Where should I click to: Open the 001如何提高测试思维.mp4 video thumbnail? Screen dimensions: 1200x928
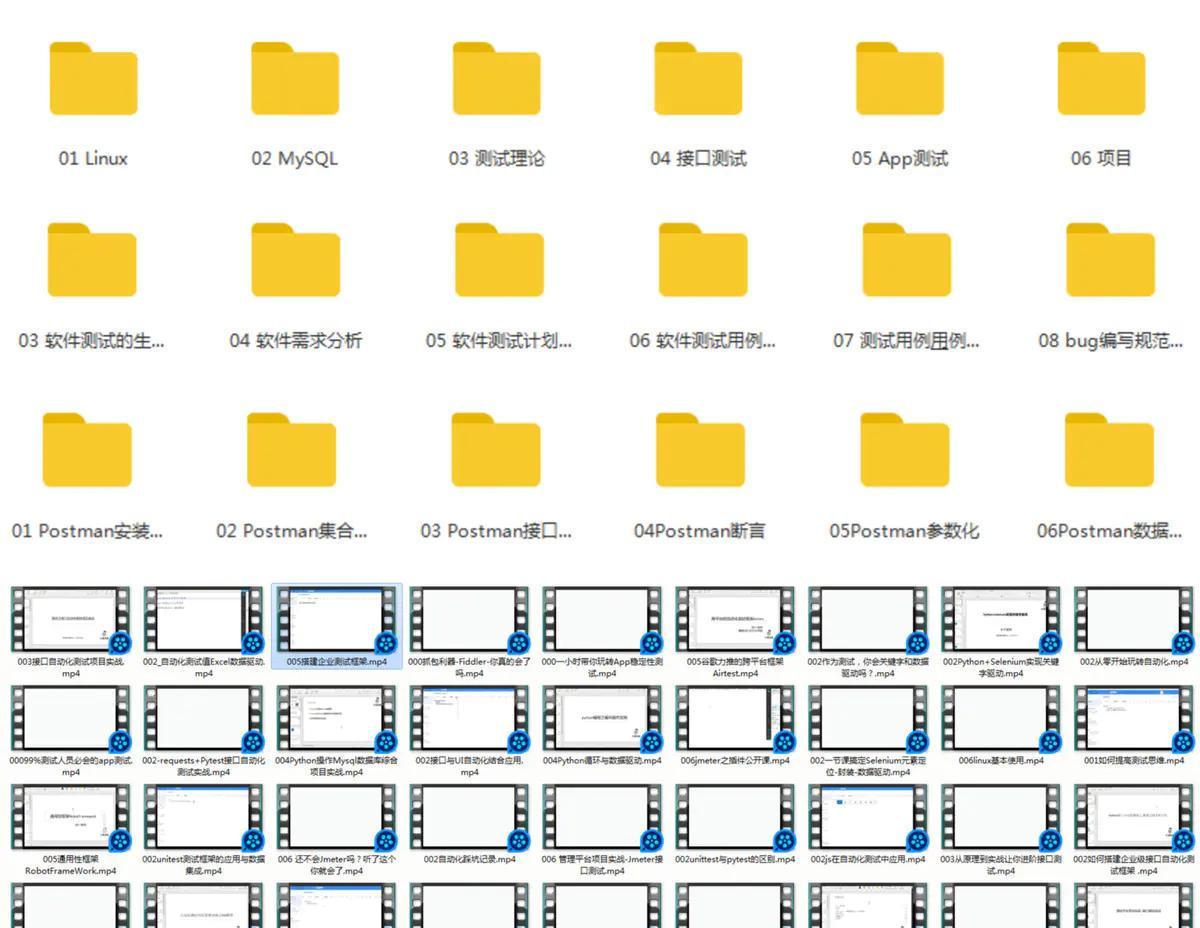tap(1135, 718)
